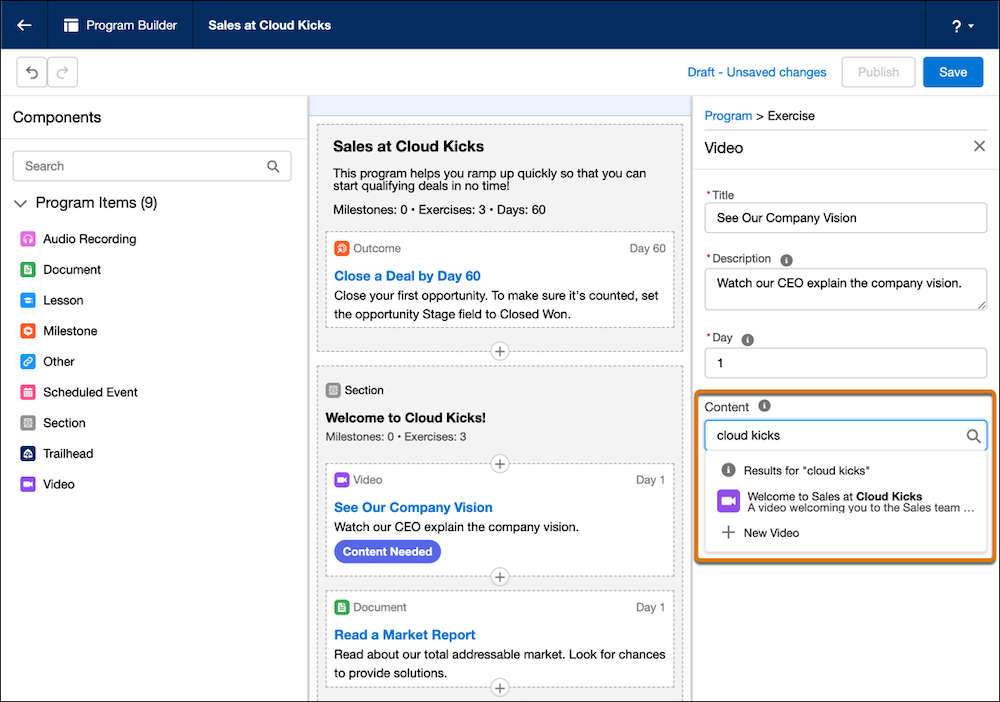Select the Trailhead component icon
Image resolution: width=1000 pixels, height=702 pixels.
point(28,453)
